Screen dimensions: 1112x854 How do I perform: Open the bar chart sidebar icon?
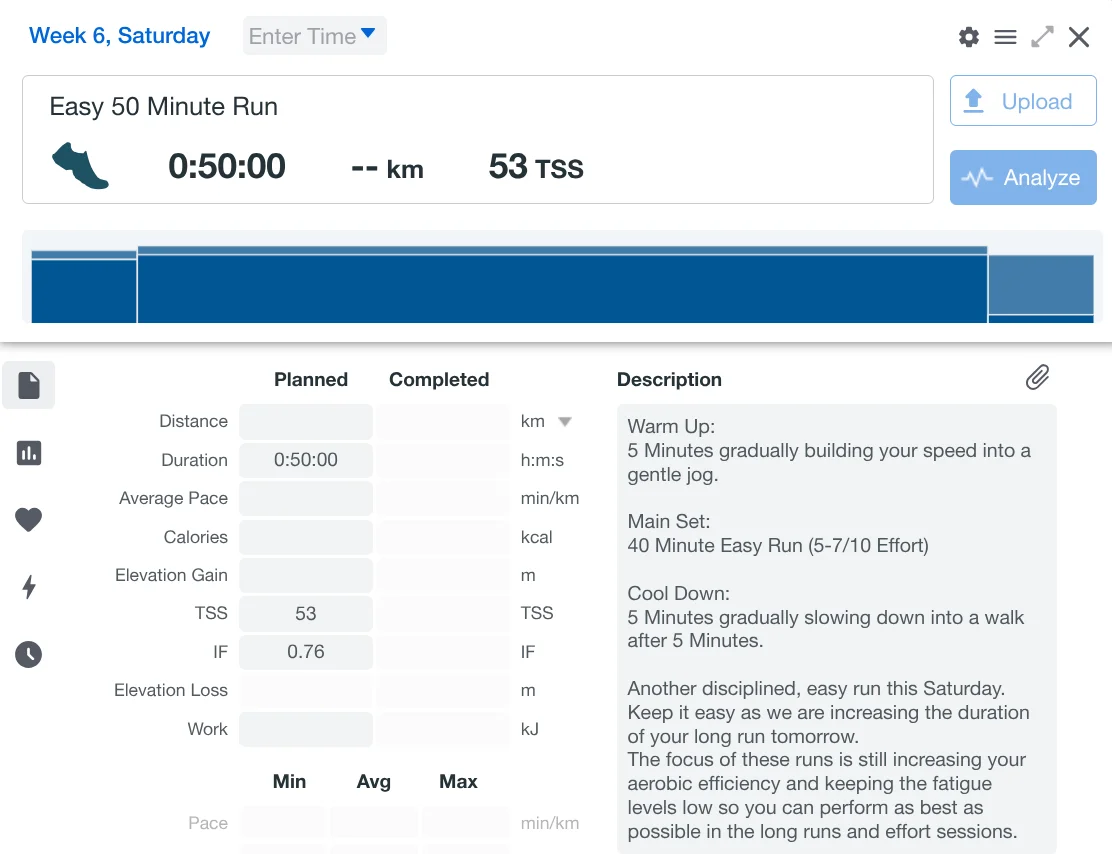(x=29, y=453)
